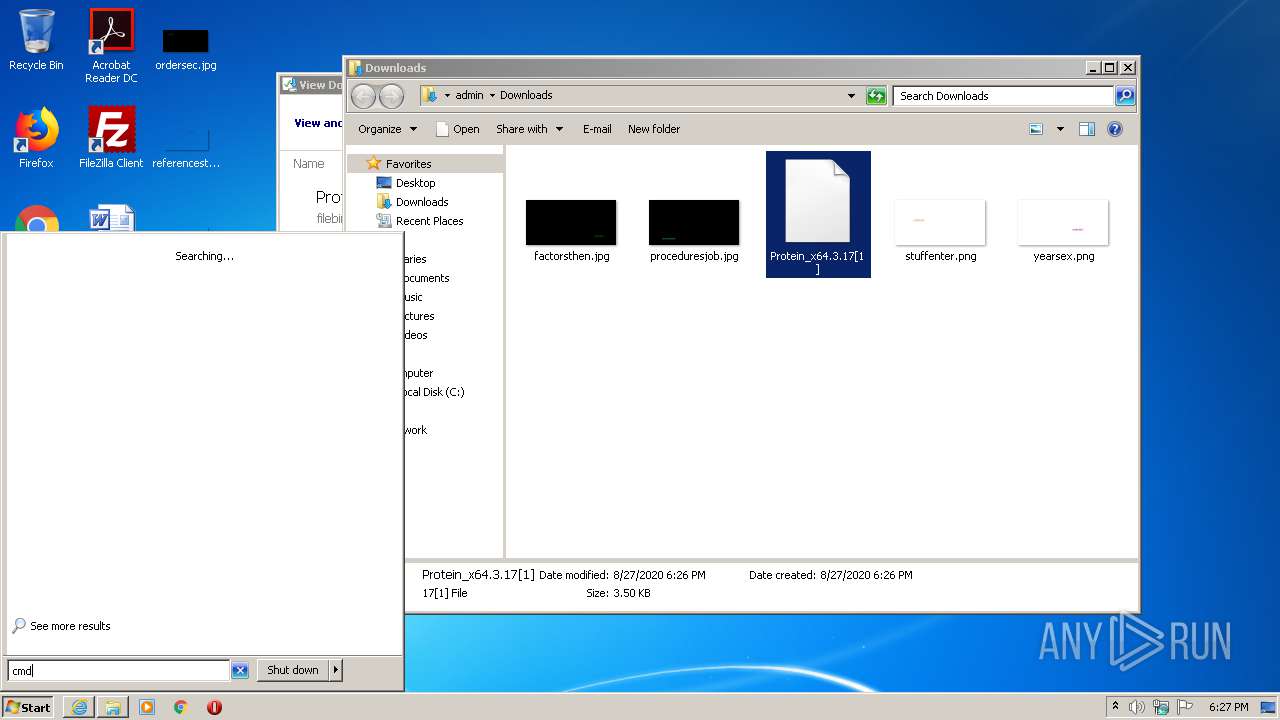Screen dimensions: 1280x720
Task: Open Windows Media Player taskbar icon
Action: (x=147, y=707)
